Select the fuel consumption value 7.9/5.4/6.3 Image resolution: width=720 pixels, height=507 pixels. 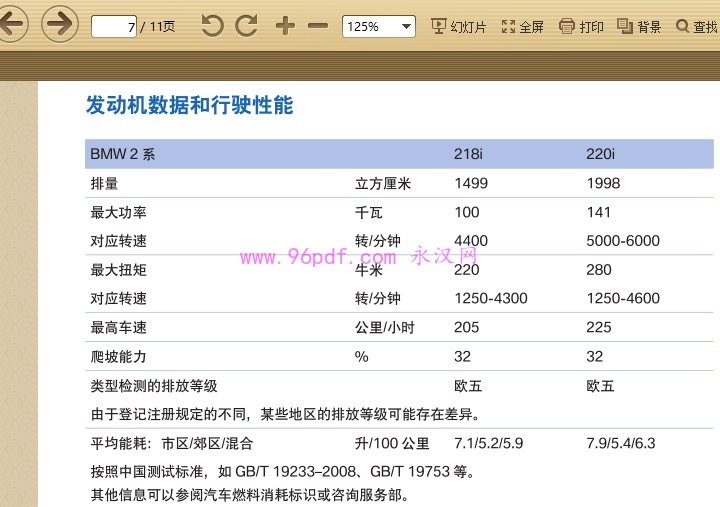coord(621,443)
